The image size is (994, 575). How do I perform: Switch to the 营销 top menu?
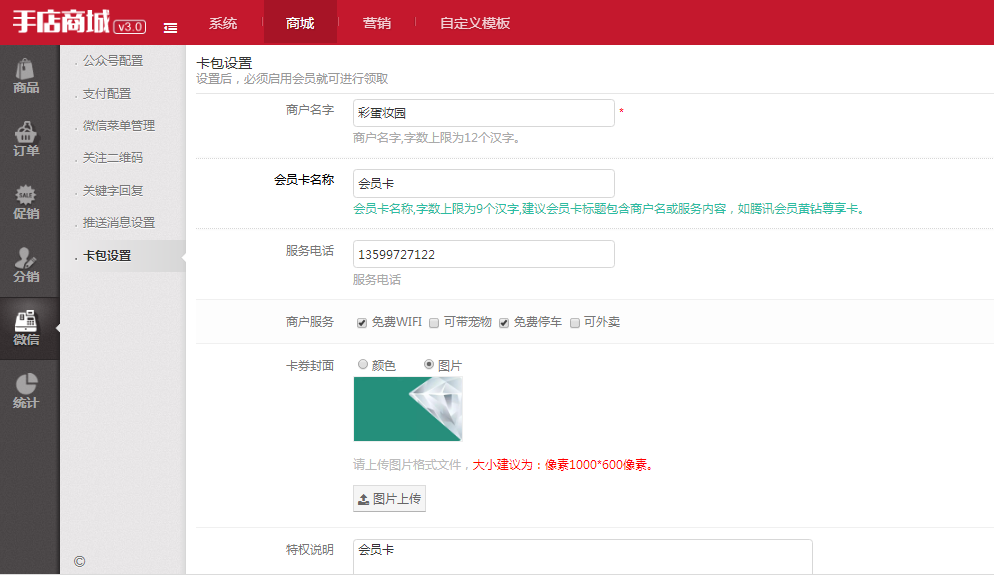377,23
